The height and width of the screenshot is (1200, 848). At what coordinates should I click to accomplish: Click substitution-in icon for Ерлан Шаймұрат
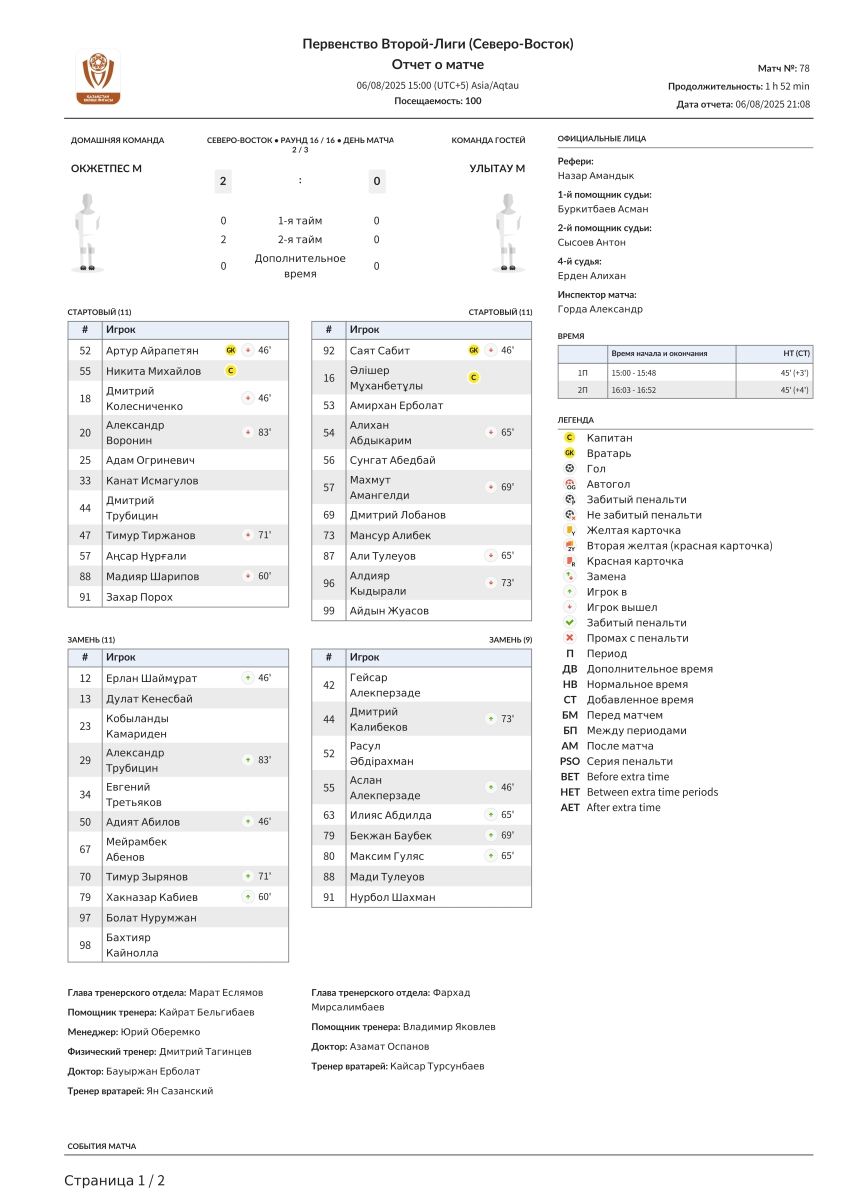pos(248,678)
